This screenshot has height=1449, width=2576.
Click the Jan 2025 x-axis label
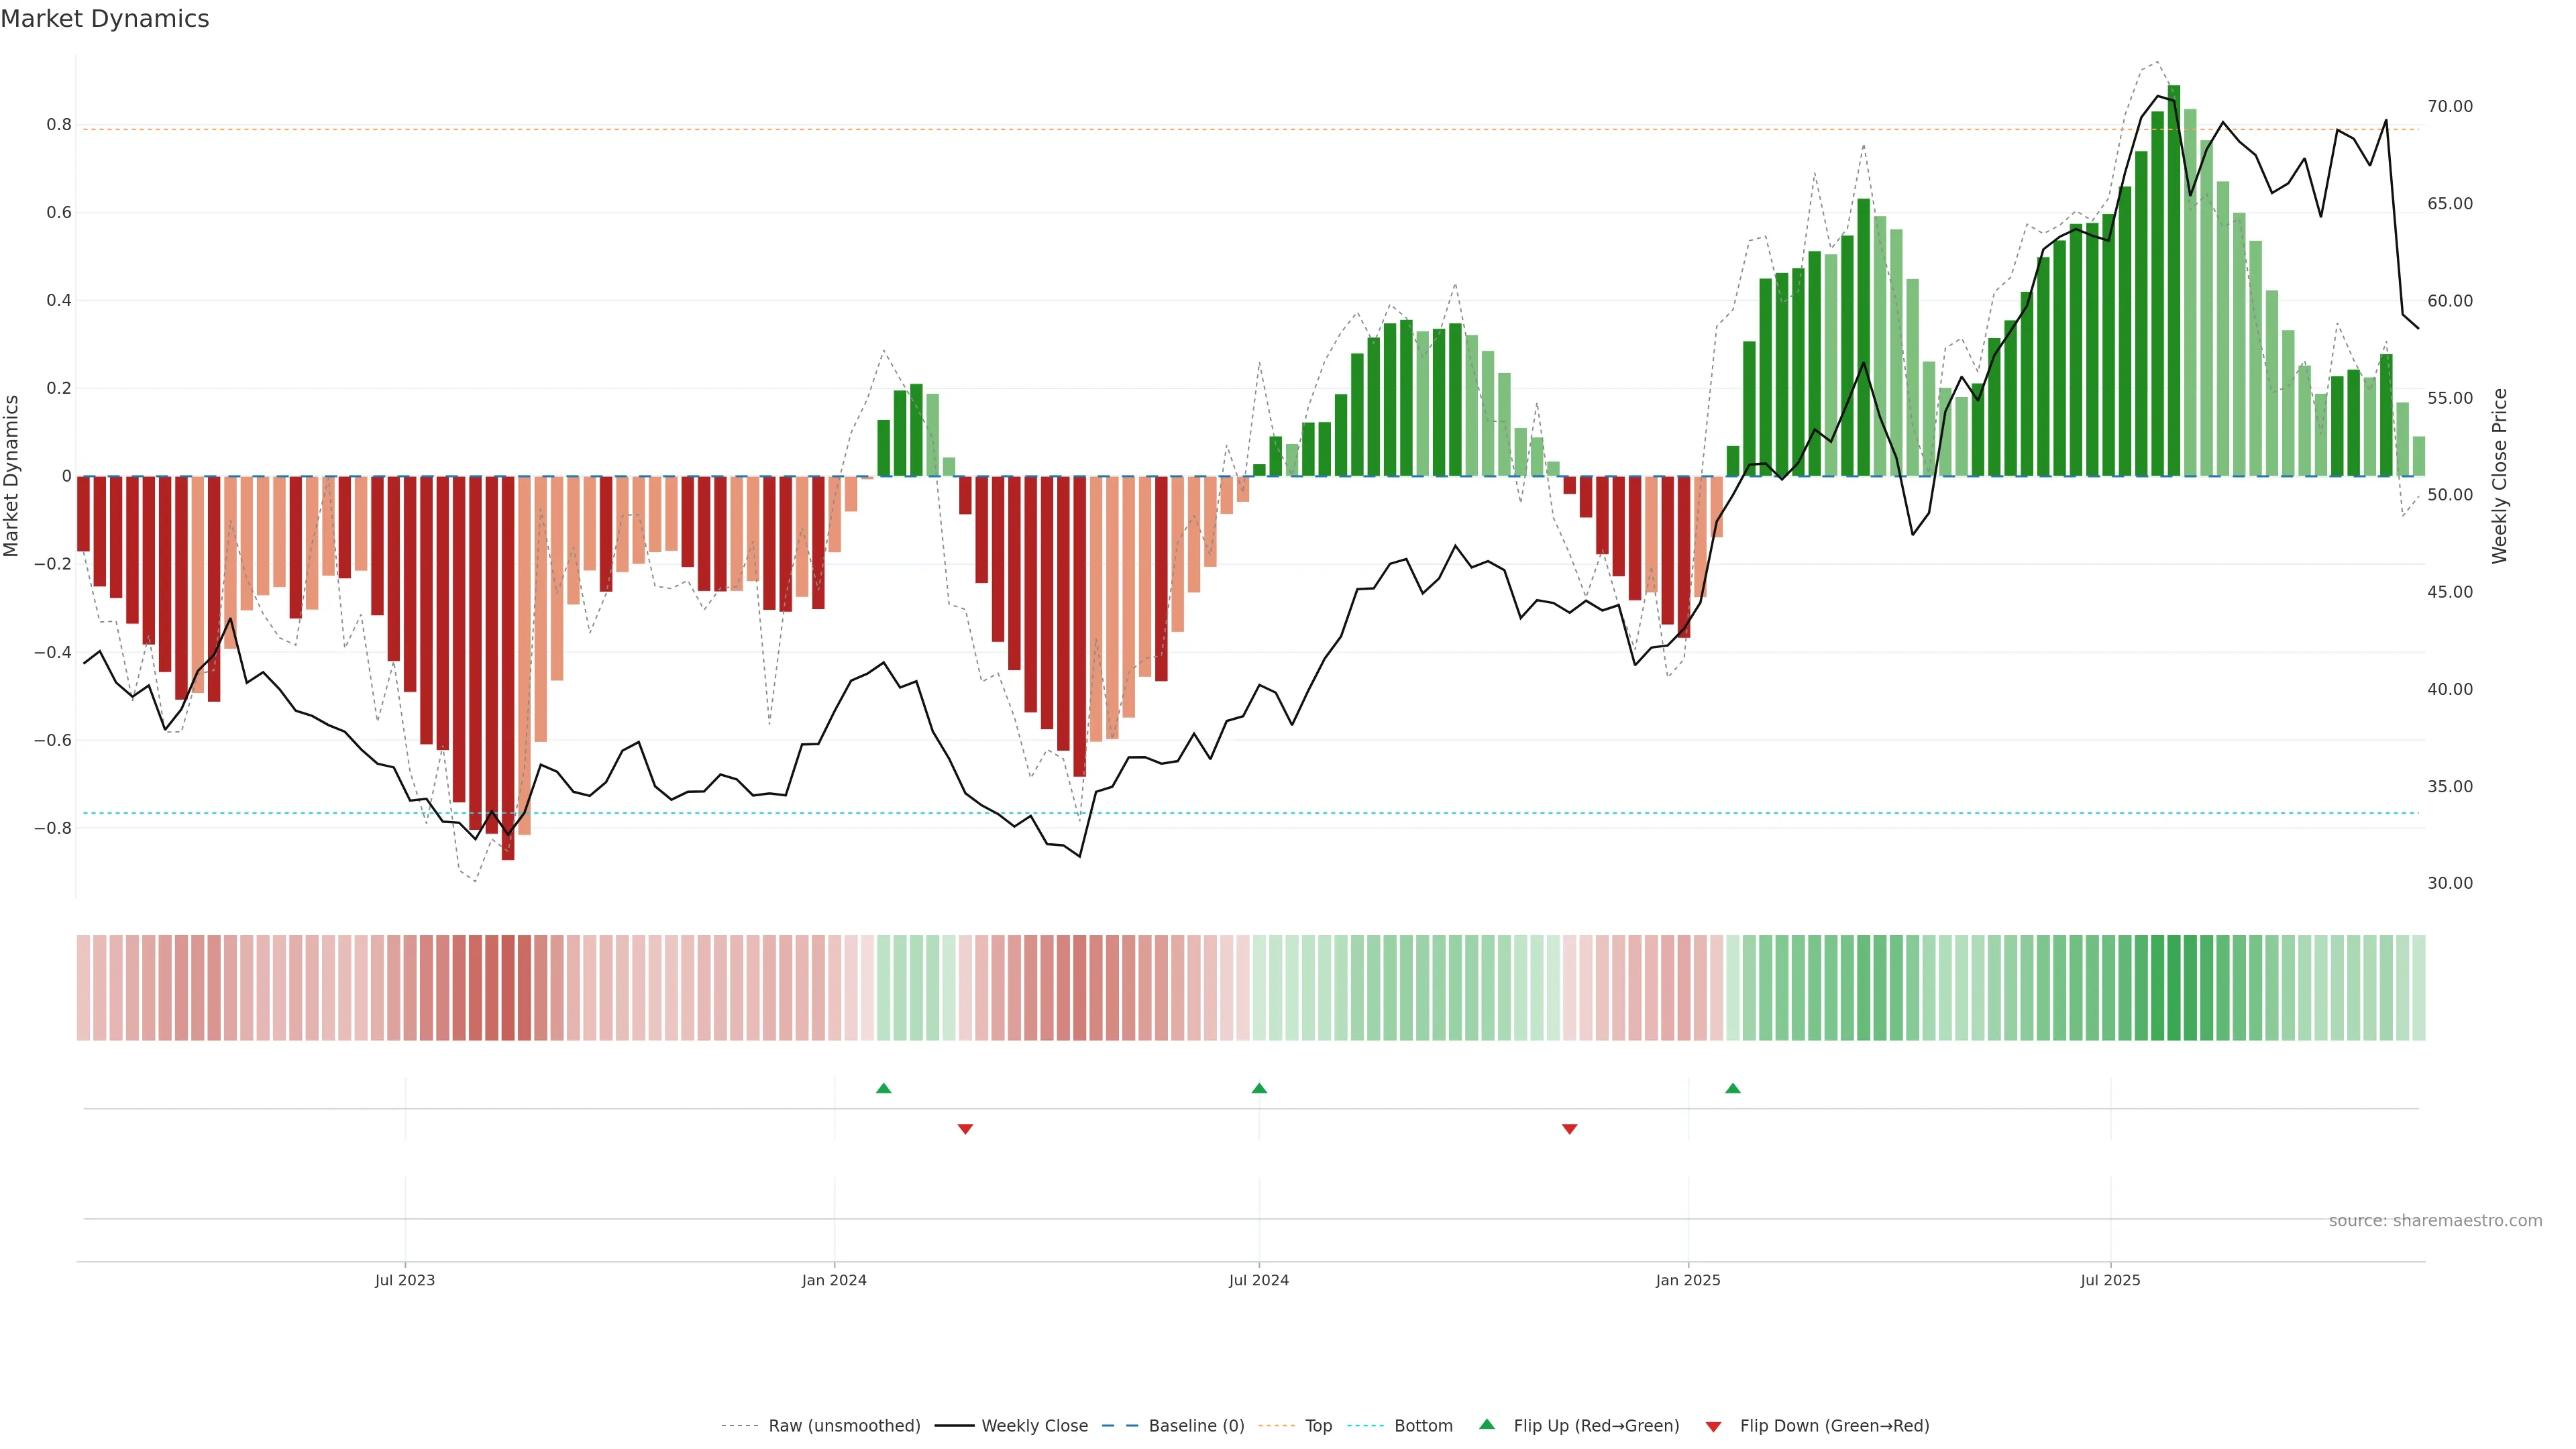click(1688, 1280)
